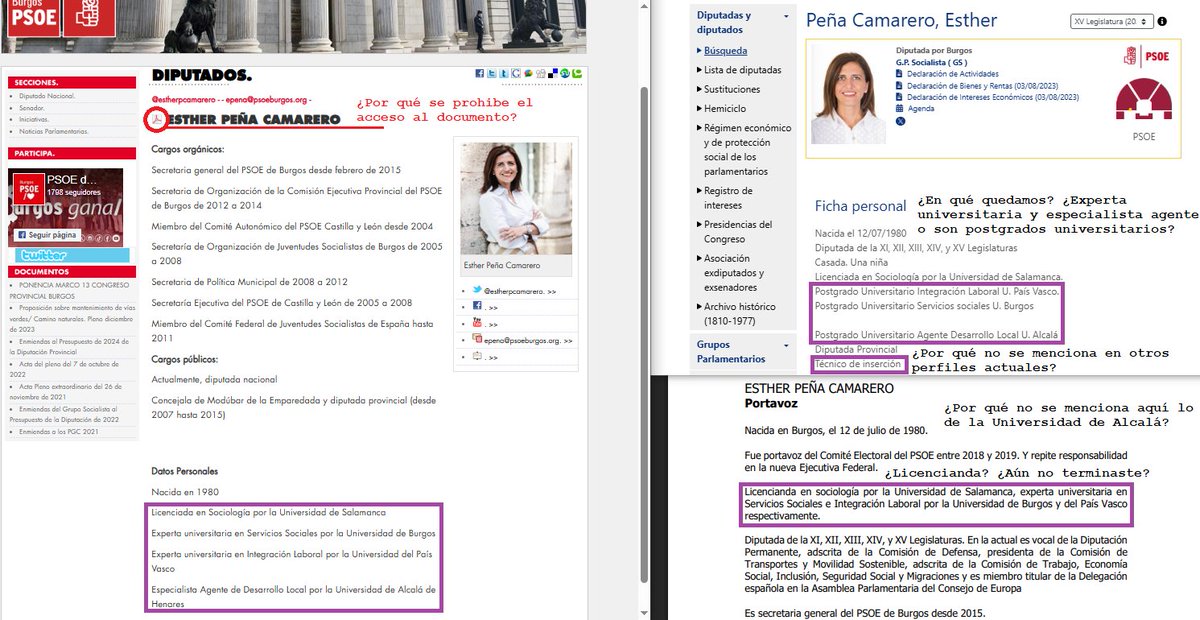Click email icon link epena@psoeburgos.org under photo
1200x620 pixels.
tap(521, 339)
